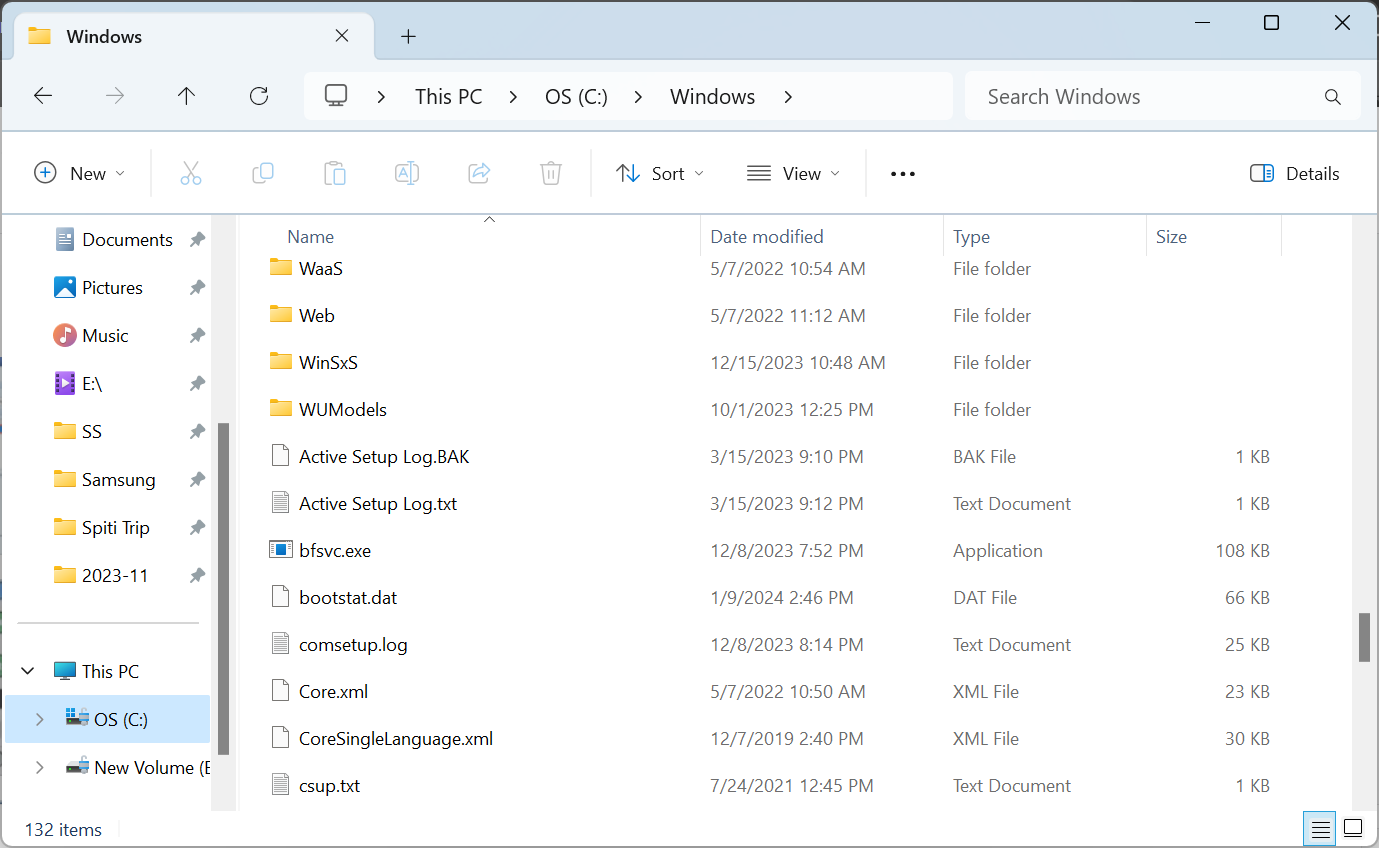Viewport: 1379px width, 848px height.
Task: Select Active Setup Log.BAK file
Action: (384, 456)
